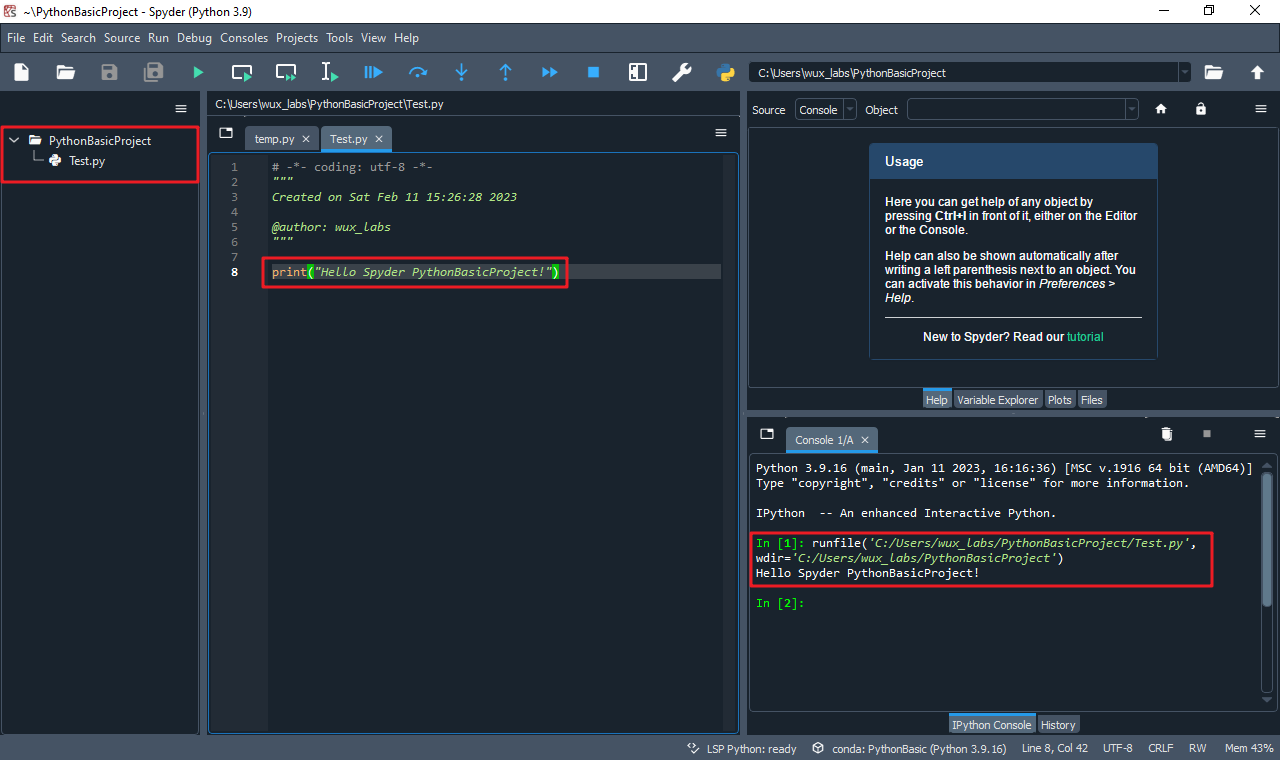Save all files using toolbar icon

pyautogui.click(x=154, y=72)
